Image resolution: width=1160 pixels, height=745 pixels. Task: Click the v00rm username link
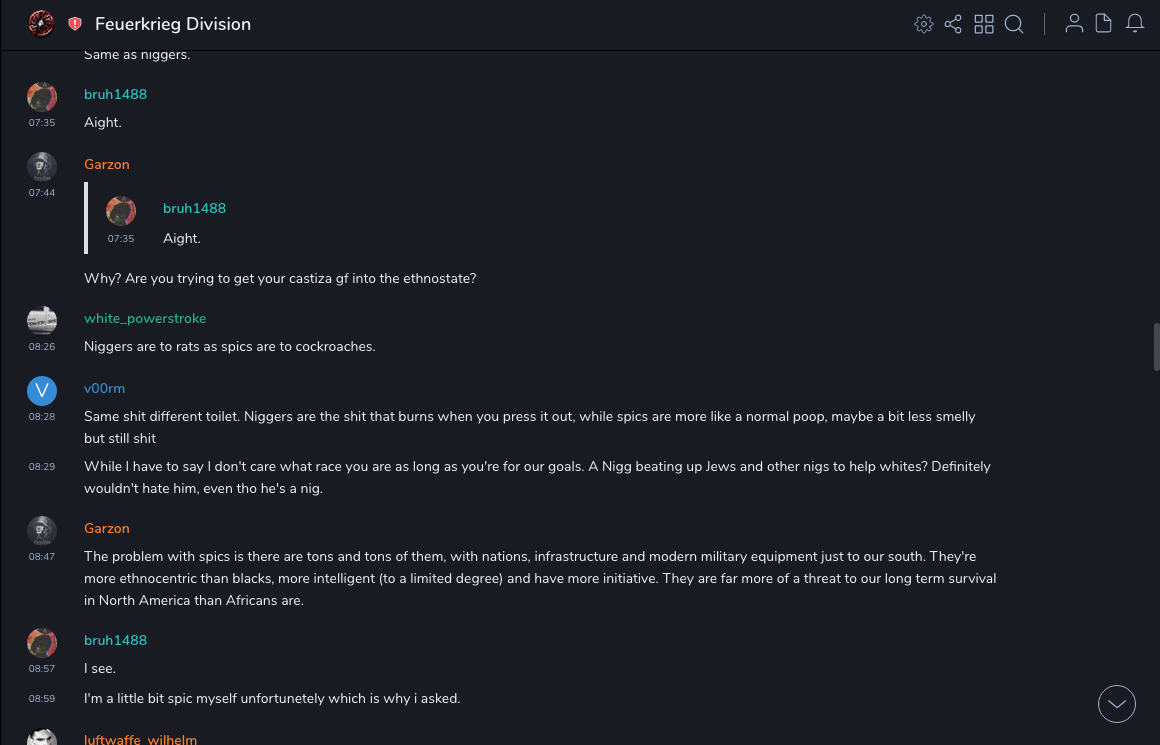[104, 388]
